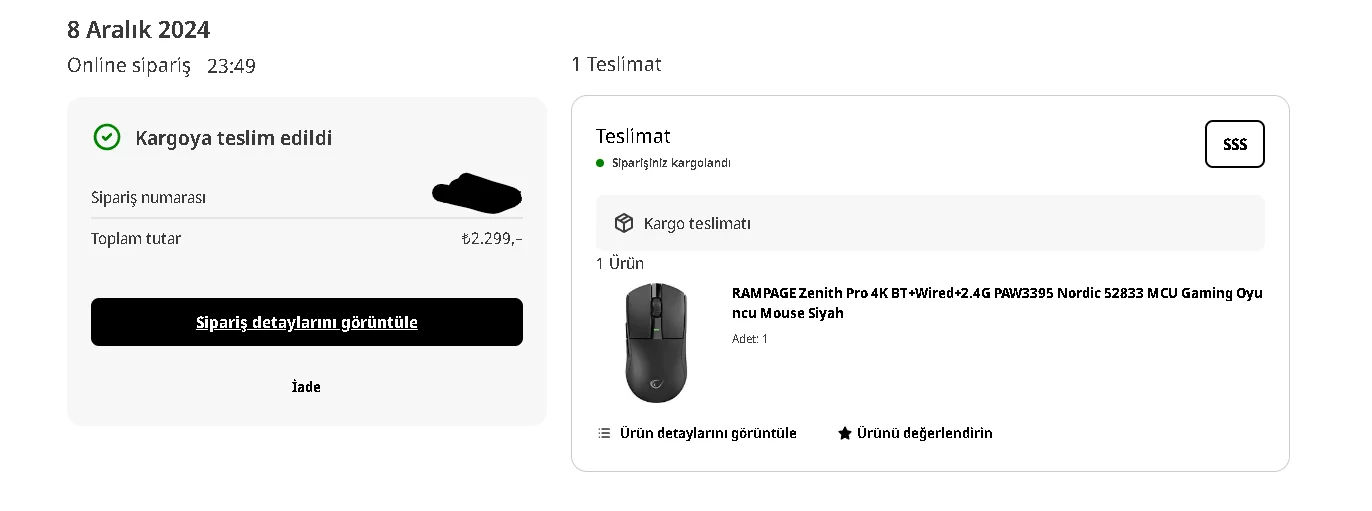Click the 8 Aralık 2024 date heading
This screenshot has height=511, width=1372.
[139, 30]
